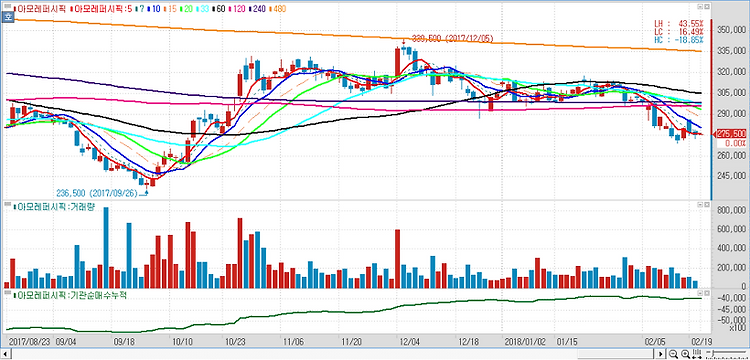Maximize the volume pane
This screenshot has width=750, height=360.
click(x=706, y=205)
